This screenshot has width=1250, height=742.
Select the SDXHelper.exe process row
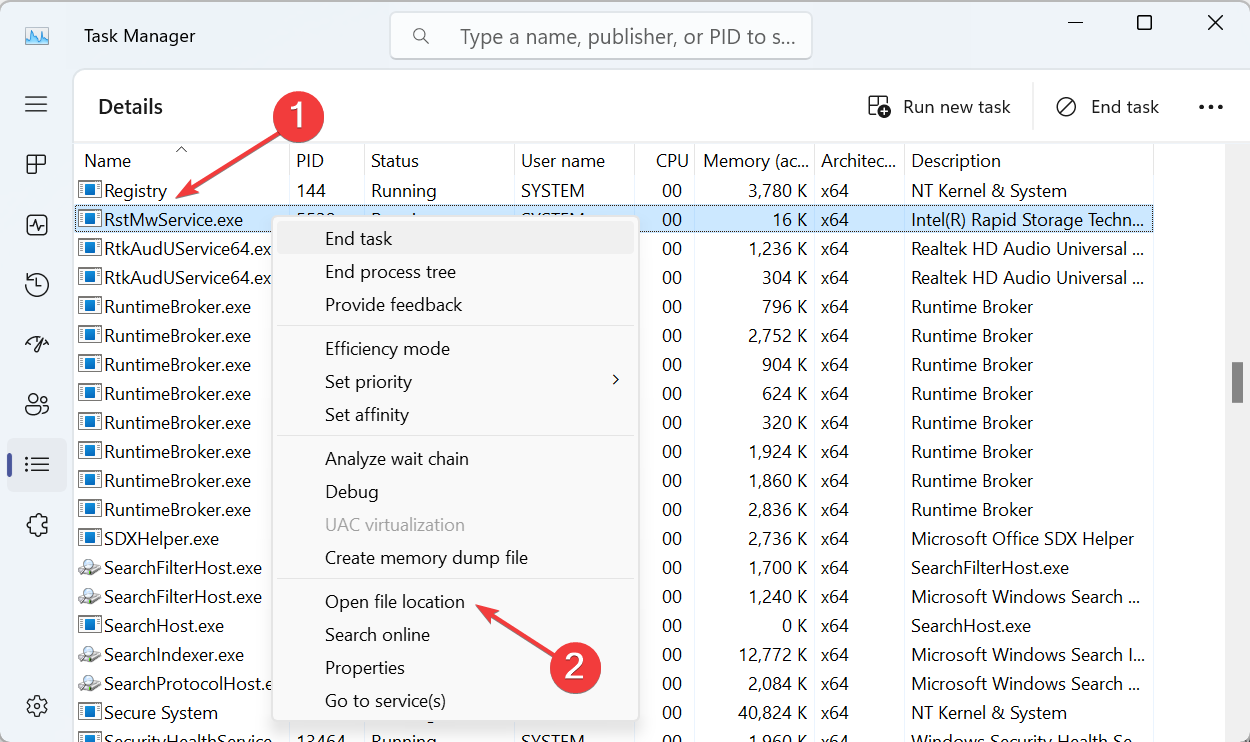pyautogui.click(x=161, y=539)
